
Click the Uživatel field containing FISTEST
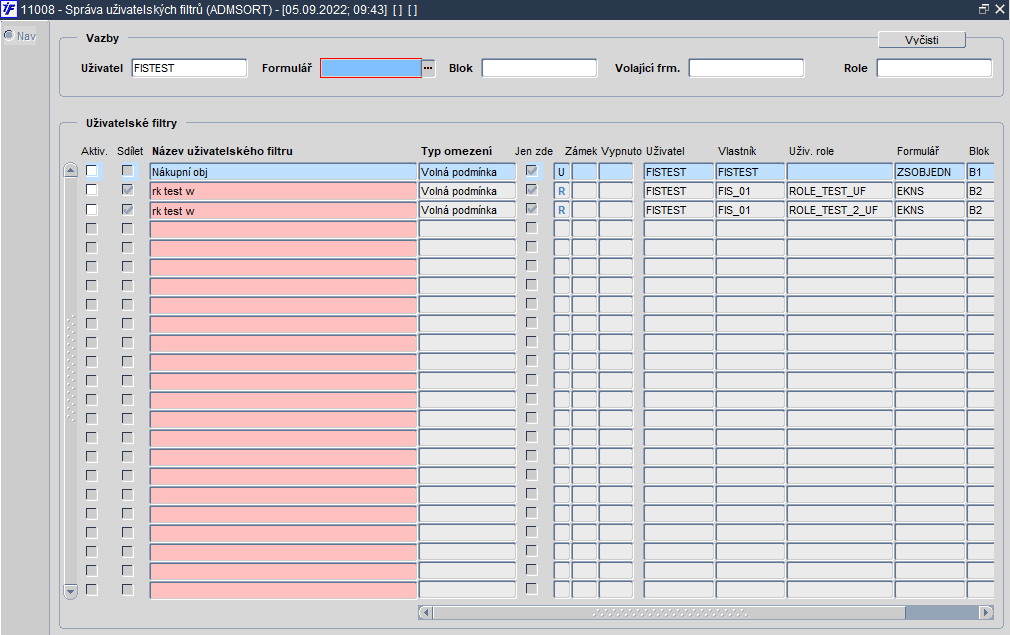click(189, 68)
